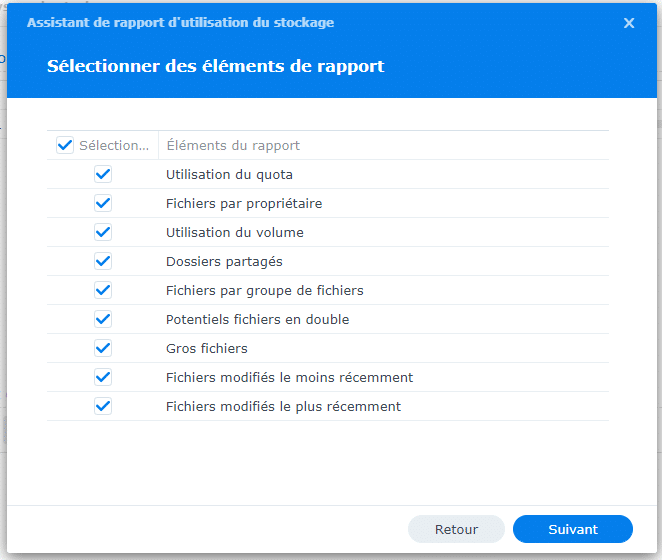Uncheck Potentiels fichiers en double checkbox

click(103, 319)
